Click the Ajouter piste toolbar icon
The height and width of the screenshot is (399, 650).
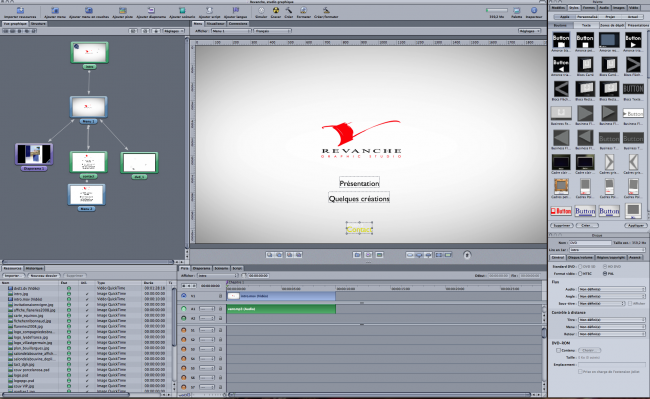pyautogui.click(x=123, y=10)
